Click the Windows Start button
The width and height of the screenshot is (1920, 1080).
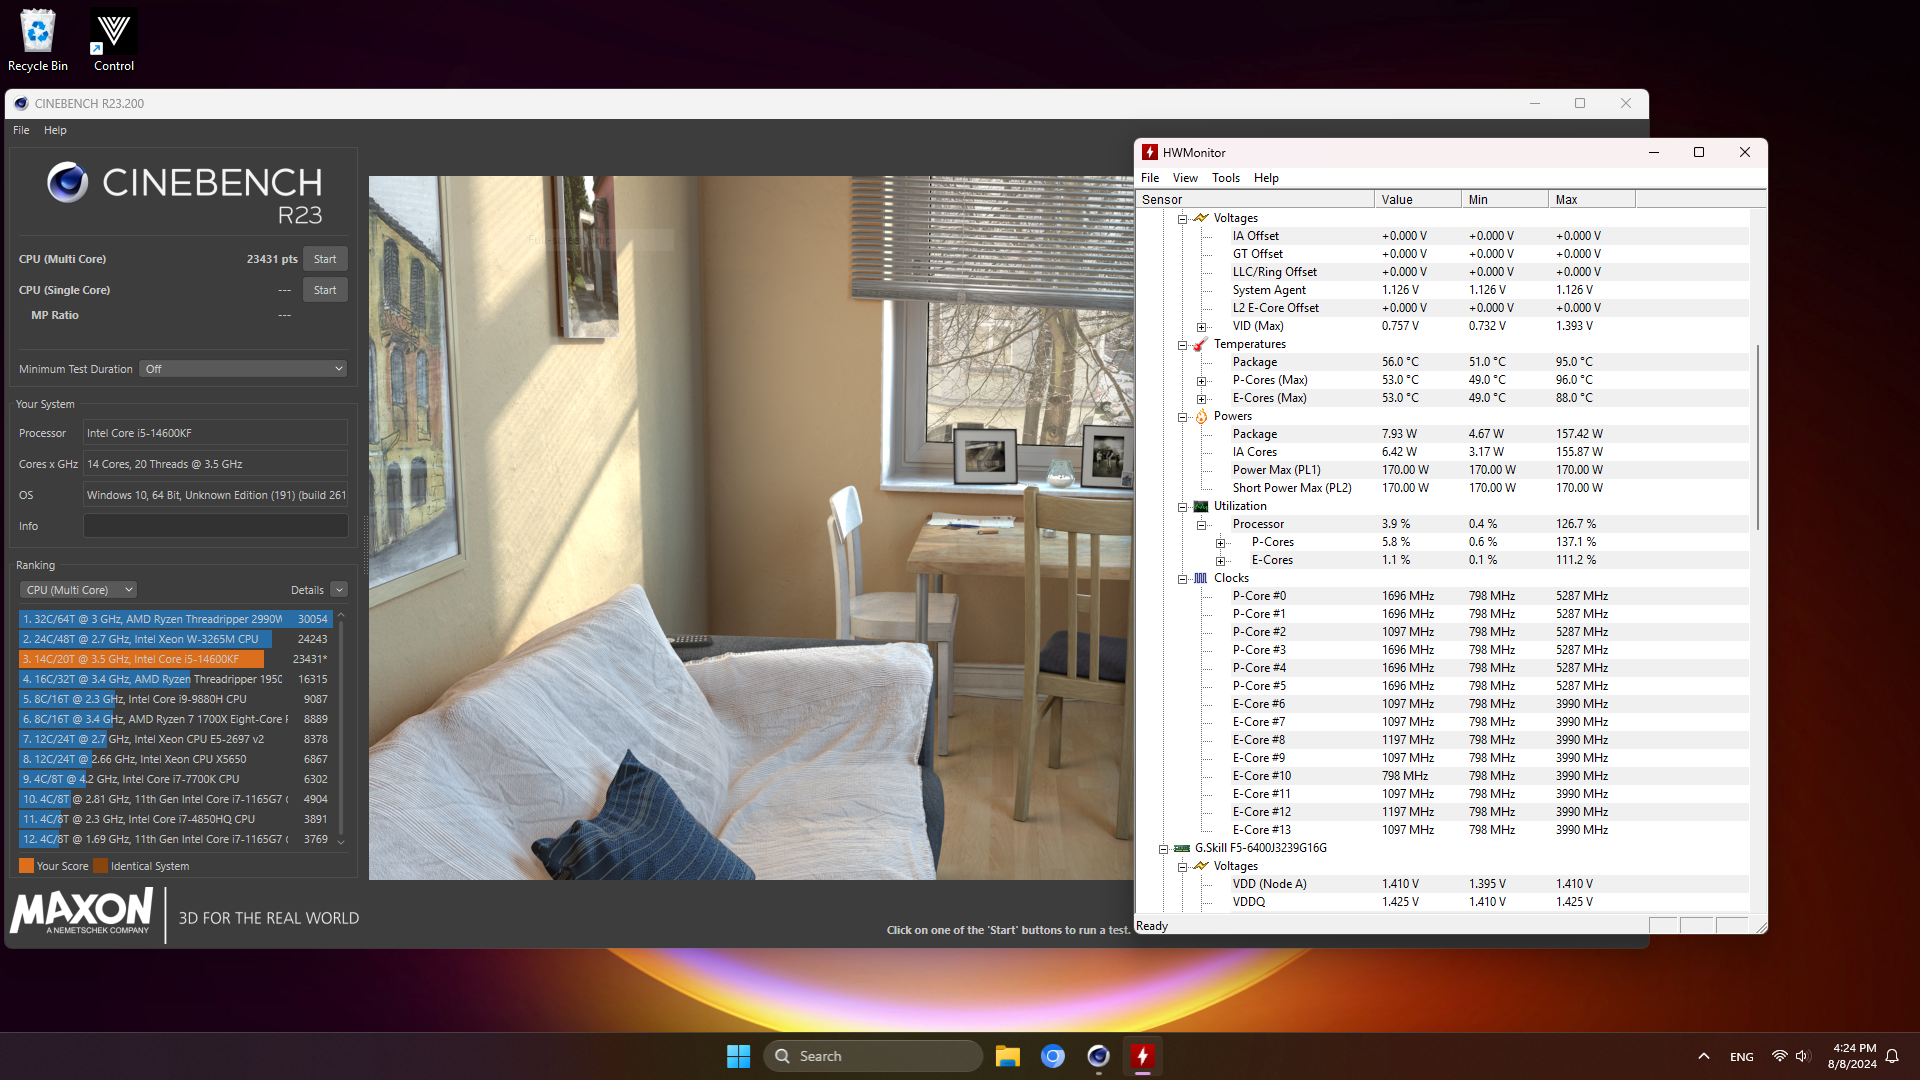pos(738,1056)
